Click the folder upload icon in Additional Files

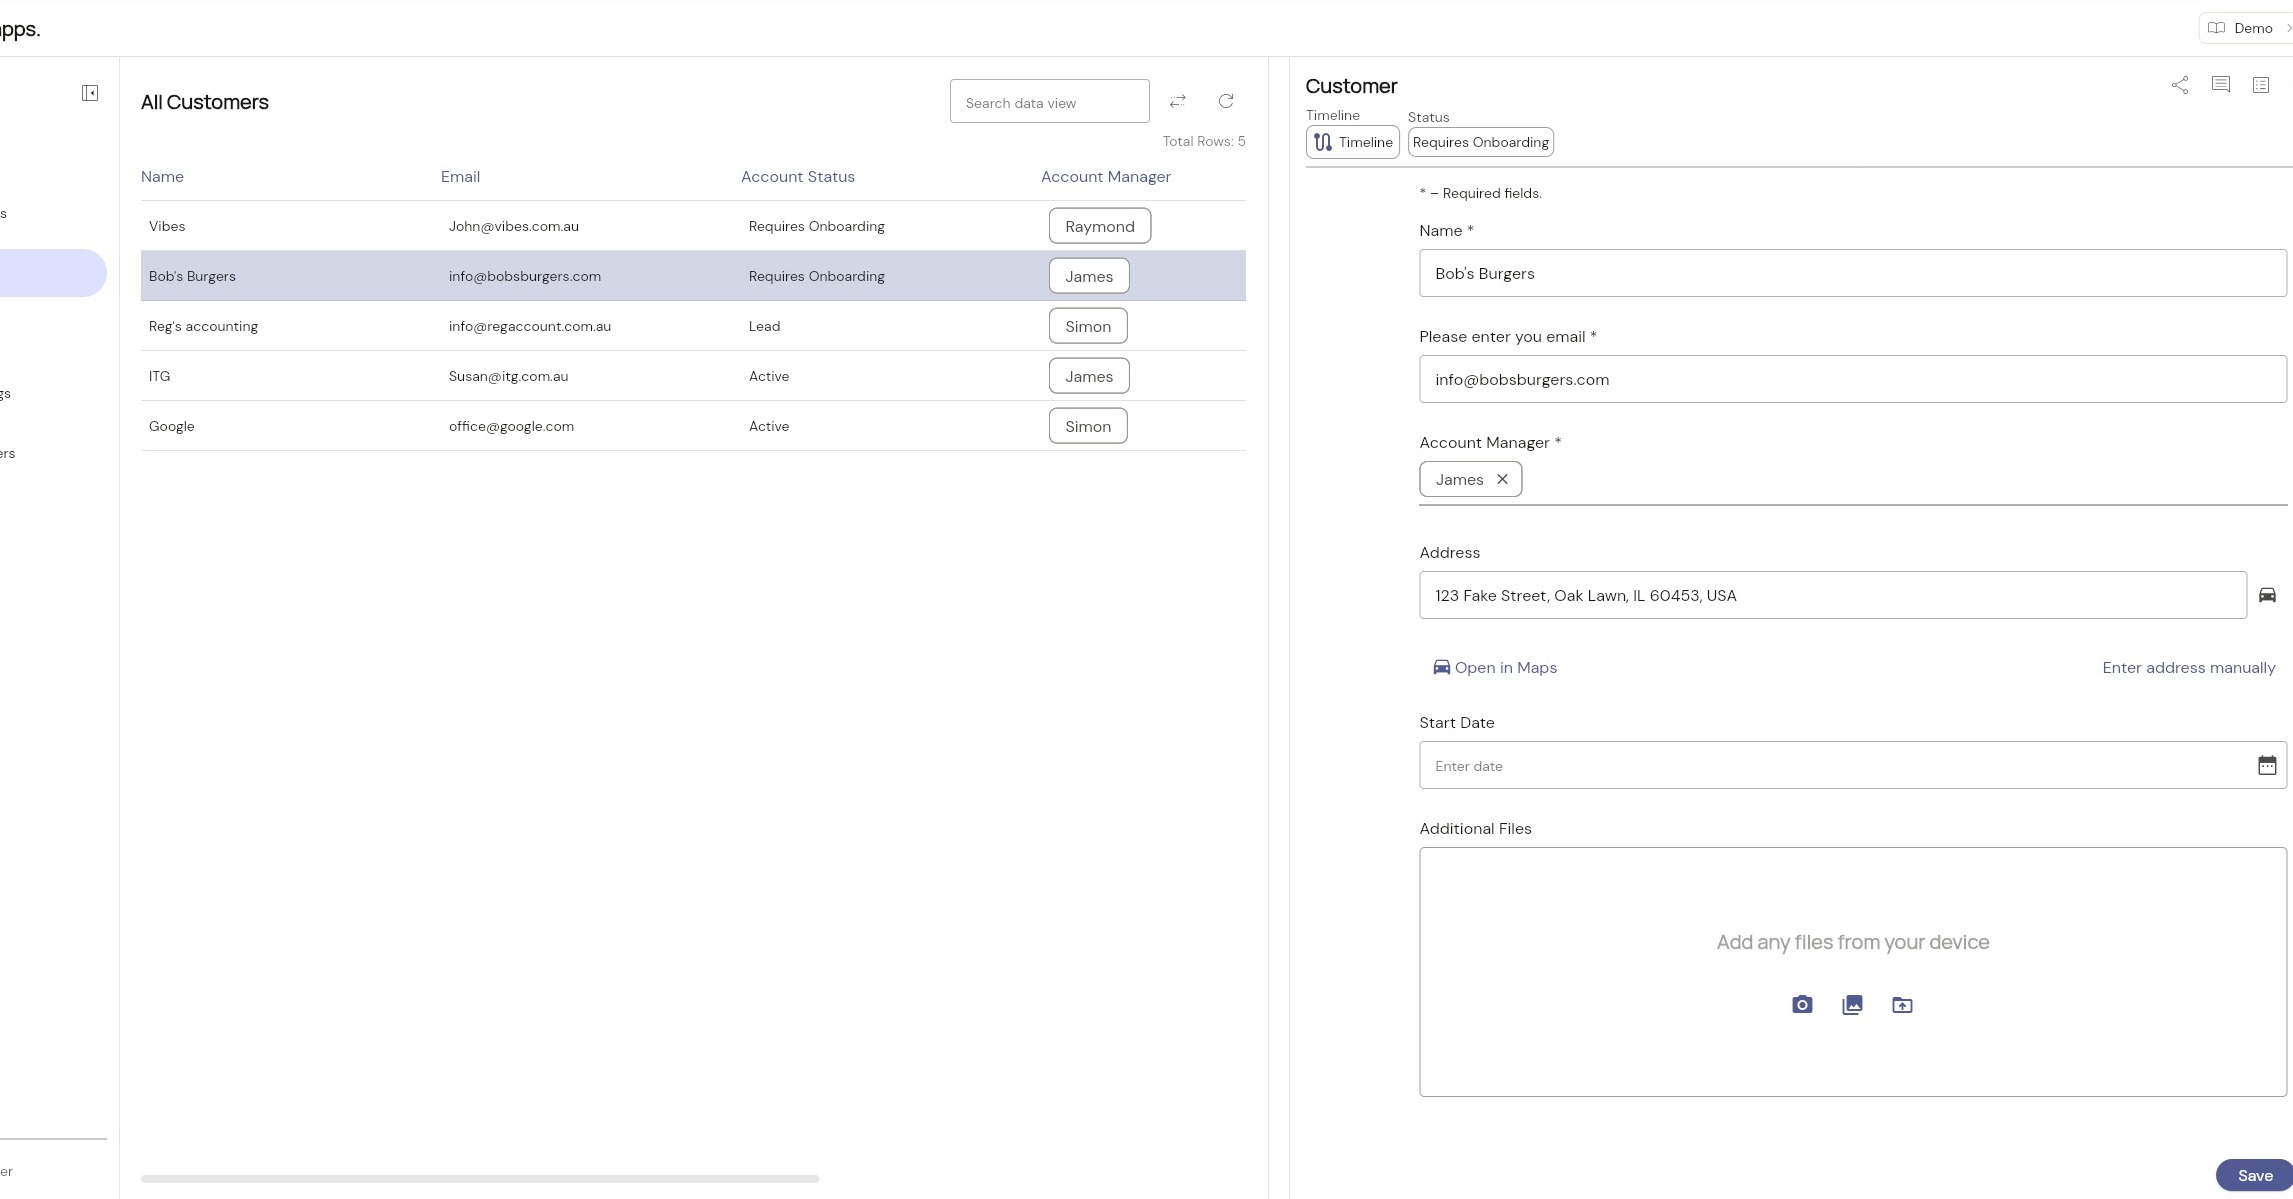point(1902,1005)
